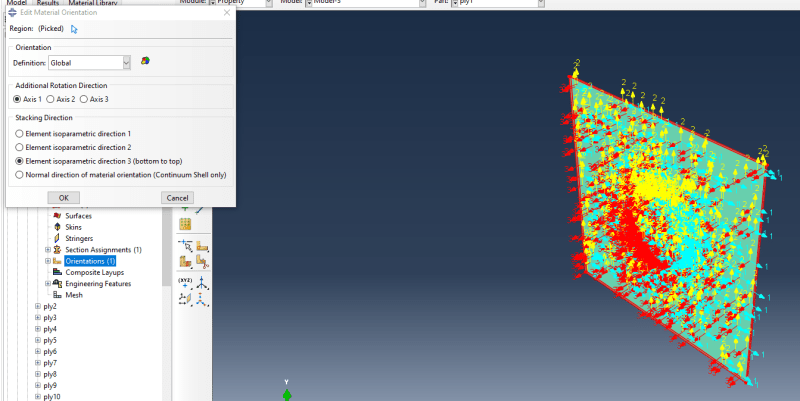This screenshot has height=401, width=800.
Task: Select ply8 in the model tree
Action: point(50,374)
